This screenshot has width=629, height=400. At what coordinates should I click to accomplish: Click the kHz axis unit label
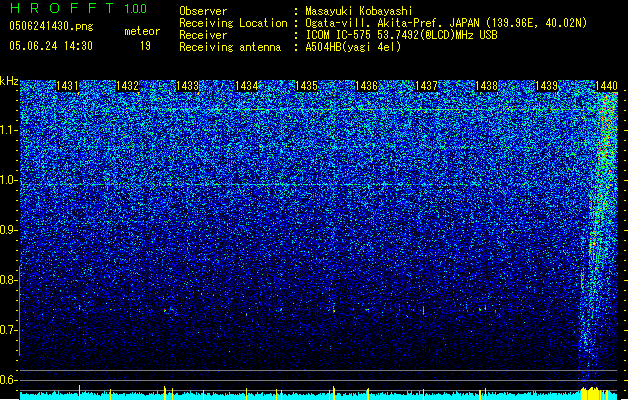point(9,81)
